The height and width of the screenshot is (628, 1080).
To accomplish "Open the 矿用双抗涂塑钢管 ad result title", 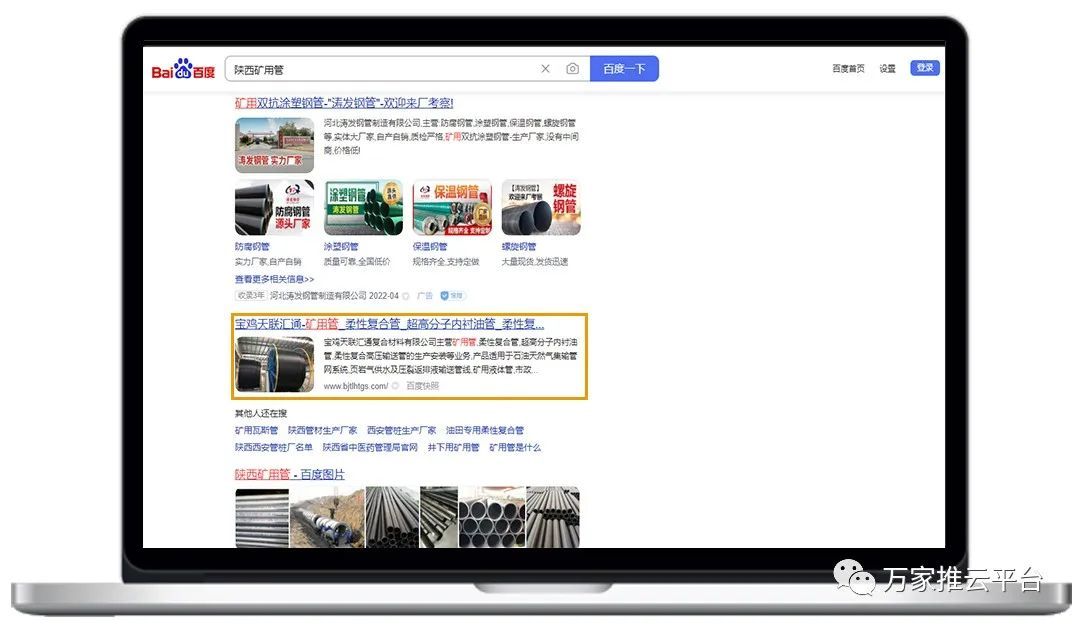I will tap(344, 103).
